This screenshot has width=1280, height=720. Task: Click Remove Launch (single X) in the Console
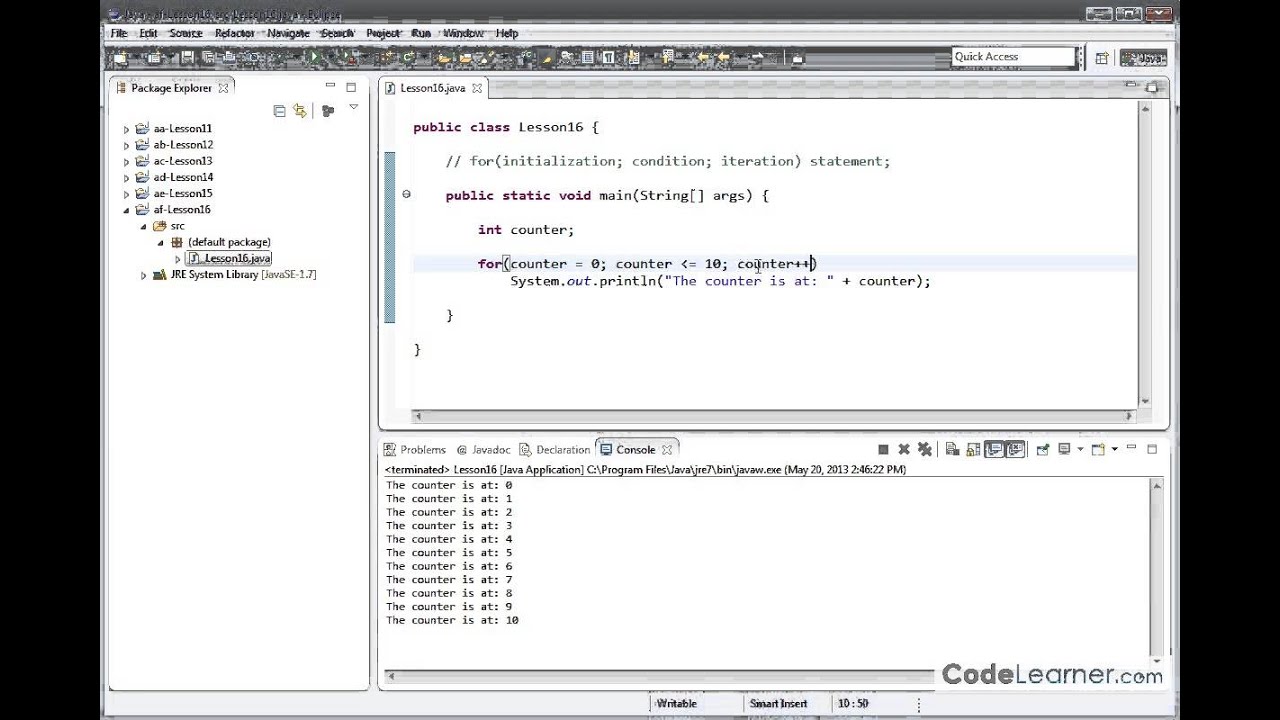click(904, 450)
